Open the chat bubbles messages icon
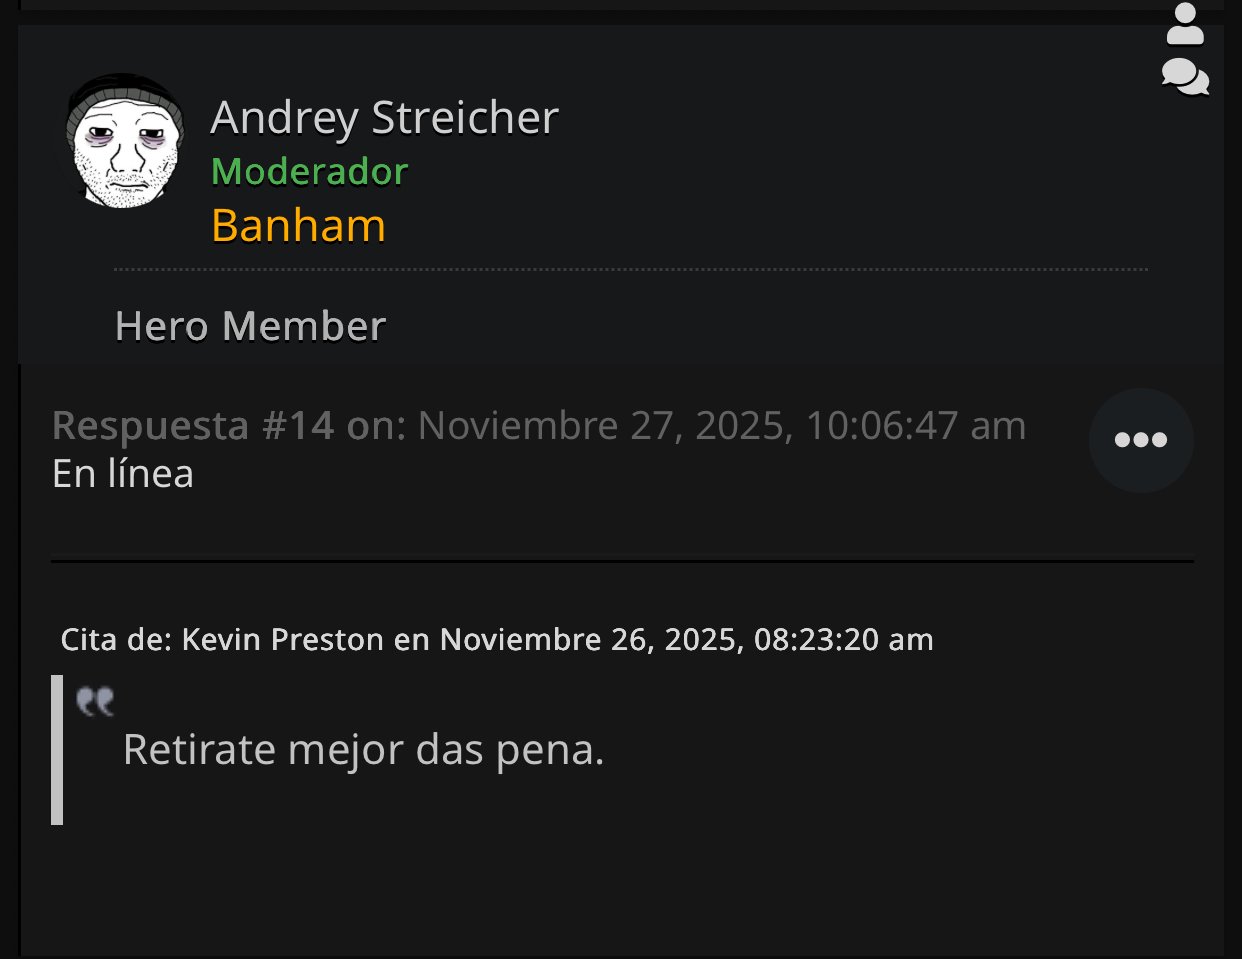 pos(1185,77)
